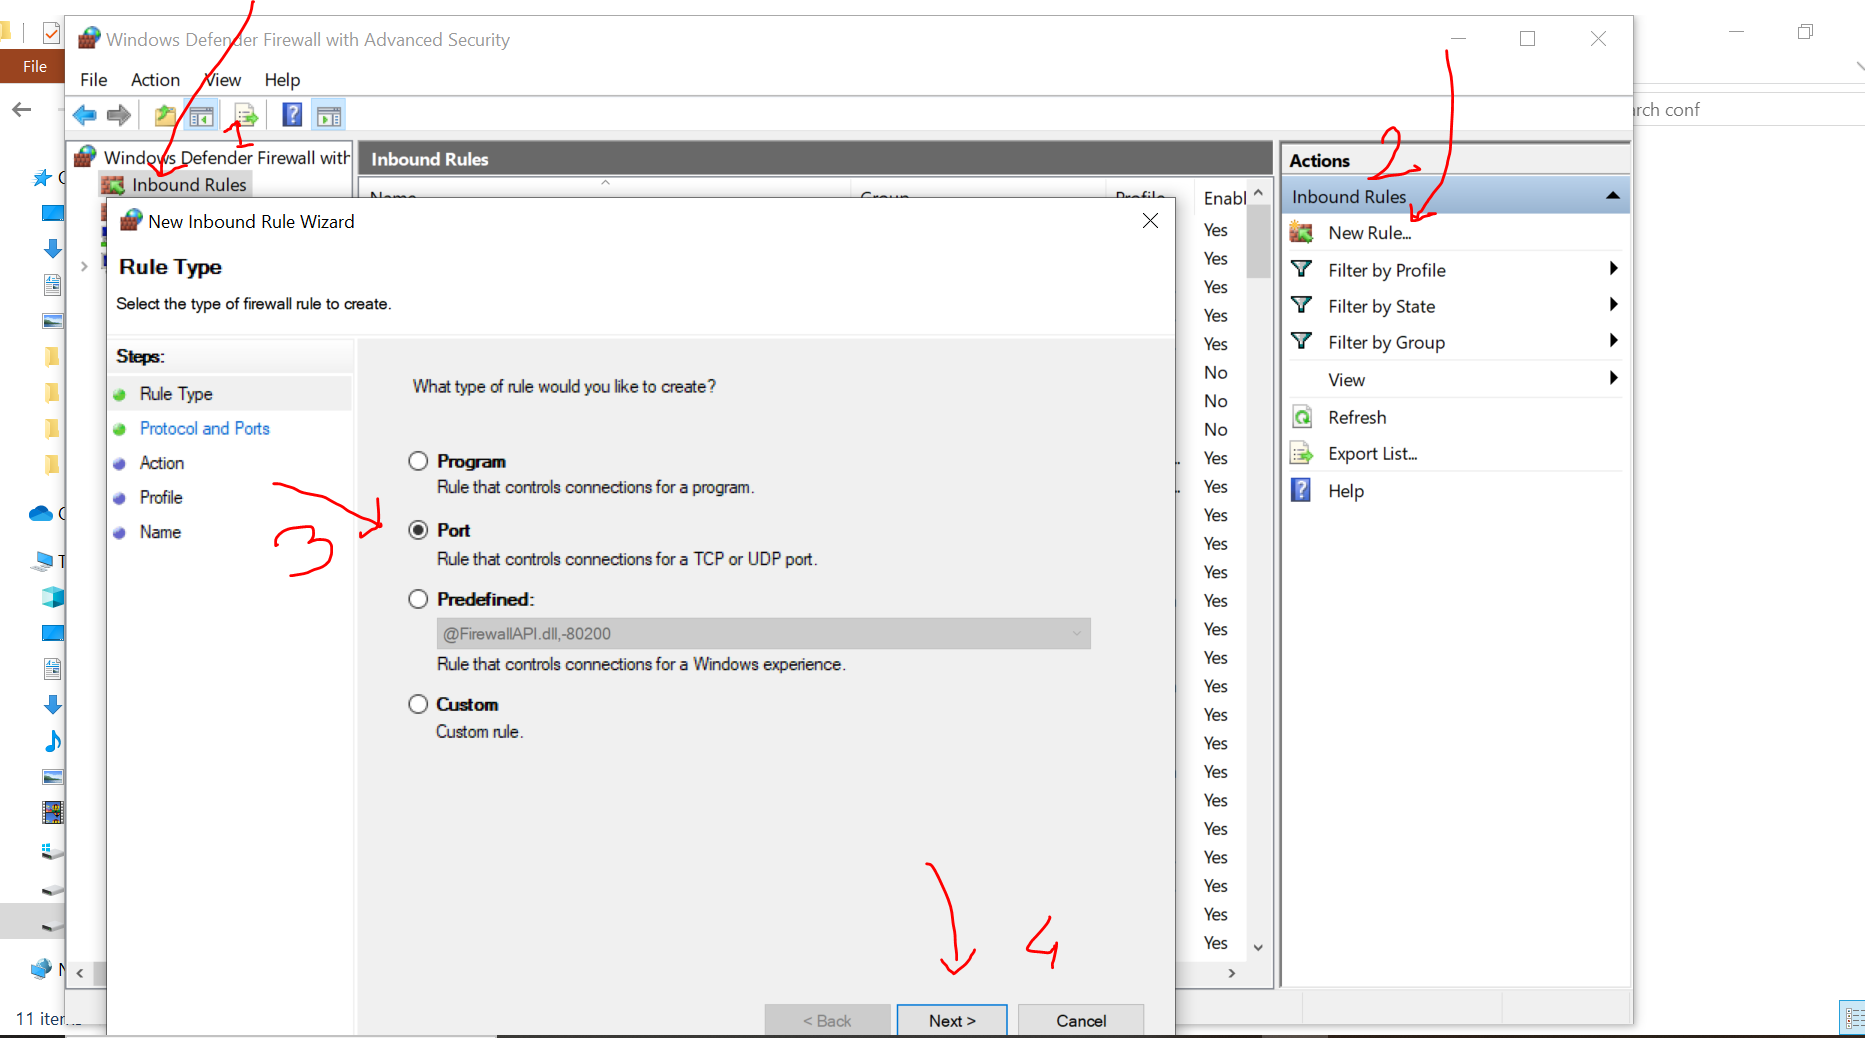Click the Properties checkmark icon in Explorer title bar

click(51, 33)
